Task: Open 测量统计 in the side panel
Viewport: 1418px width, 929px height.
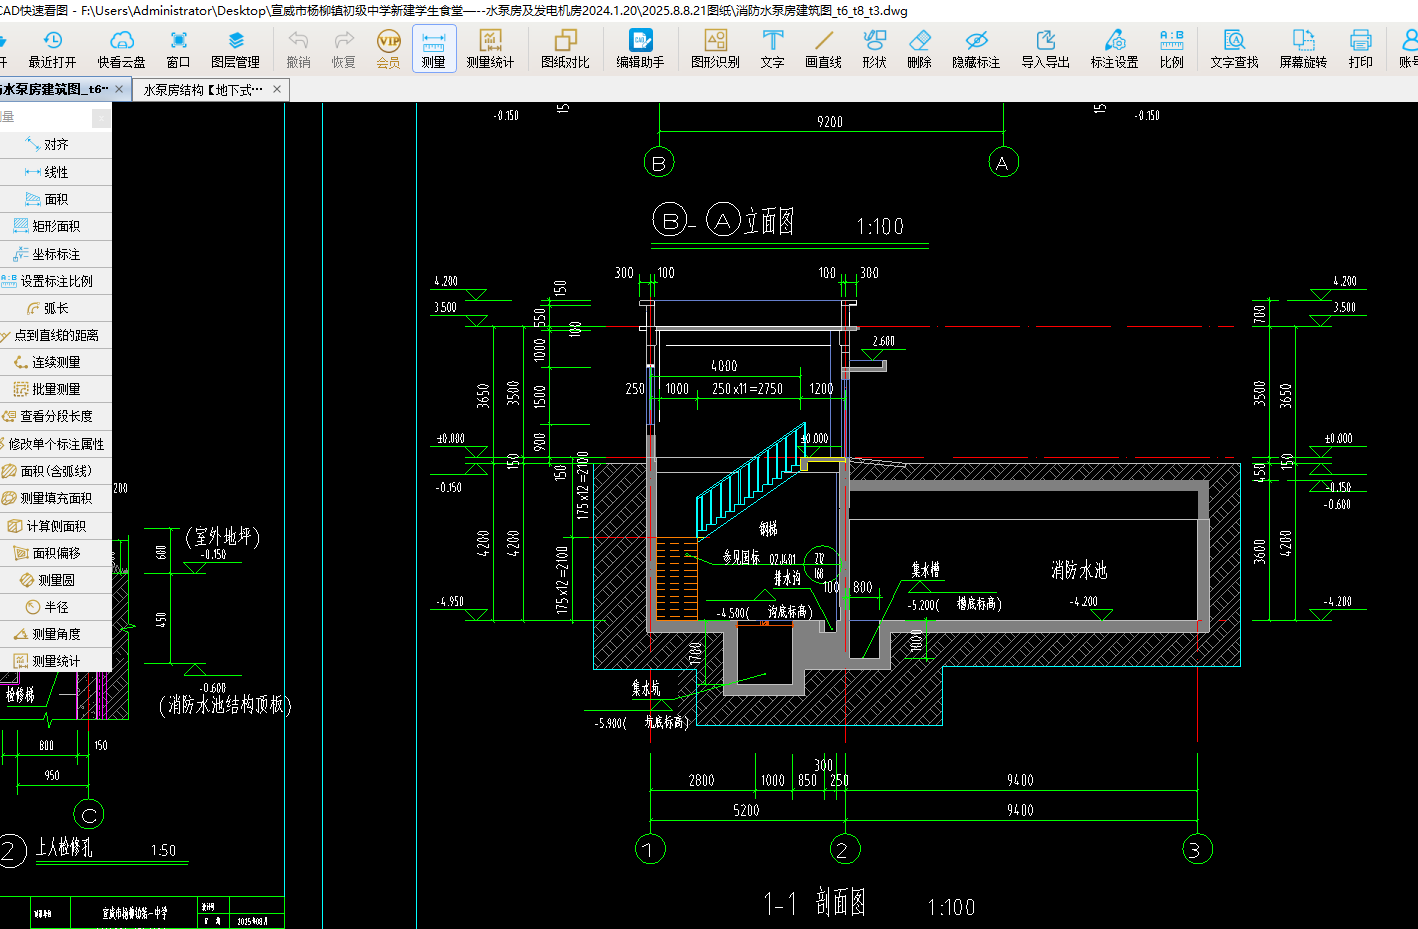Action: [x=55, y=661]
